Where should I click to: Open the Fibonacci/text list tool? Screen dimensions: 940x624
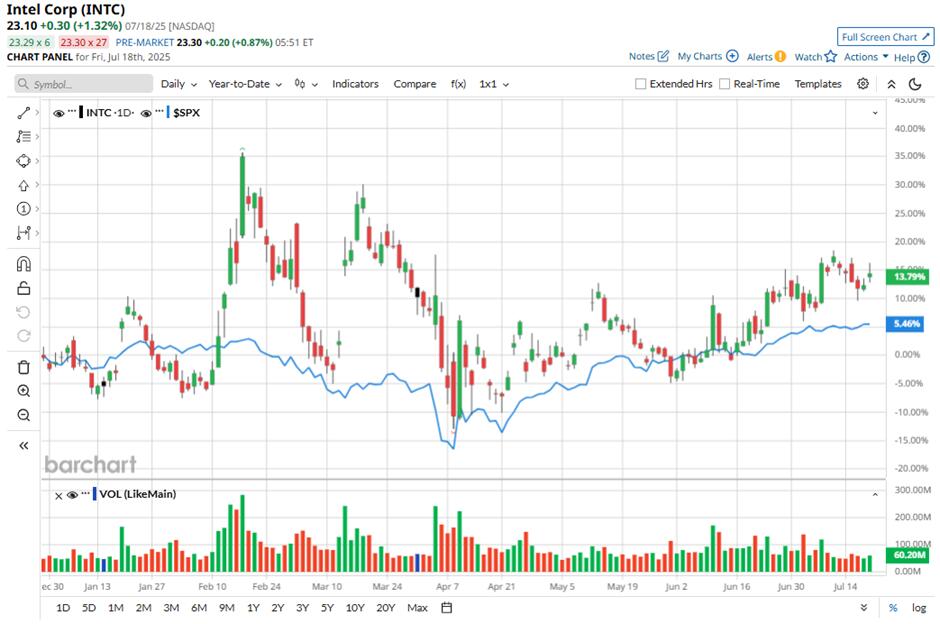tap(23, 137)
